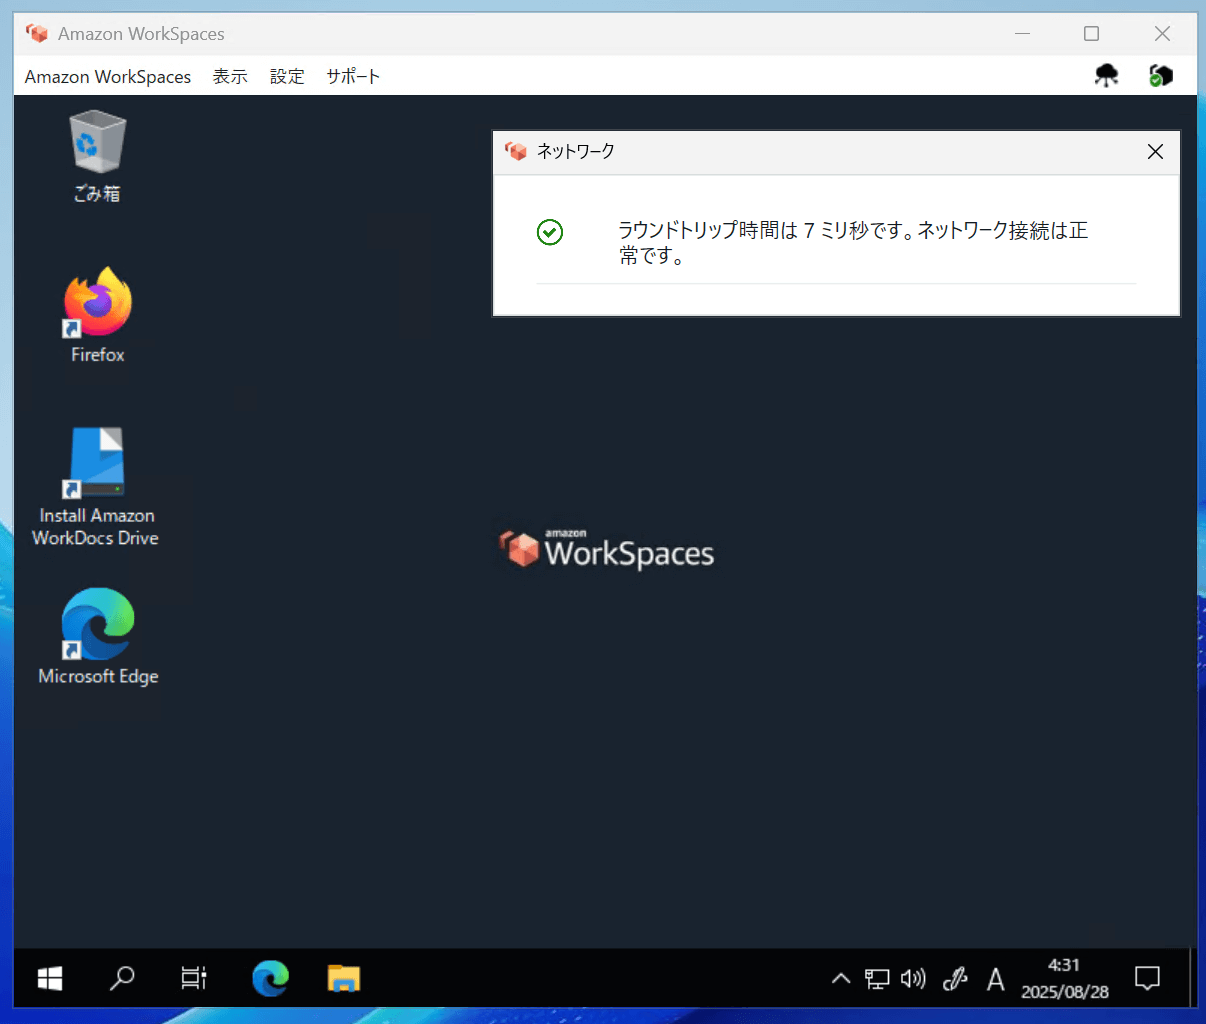
Task: Click the ネットワーク popup logo icon
Action: coord(516,151)
